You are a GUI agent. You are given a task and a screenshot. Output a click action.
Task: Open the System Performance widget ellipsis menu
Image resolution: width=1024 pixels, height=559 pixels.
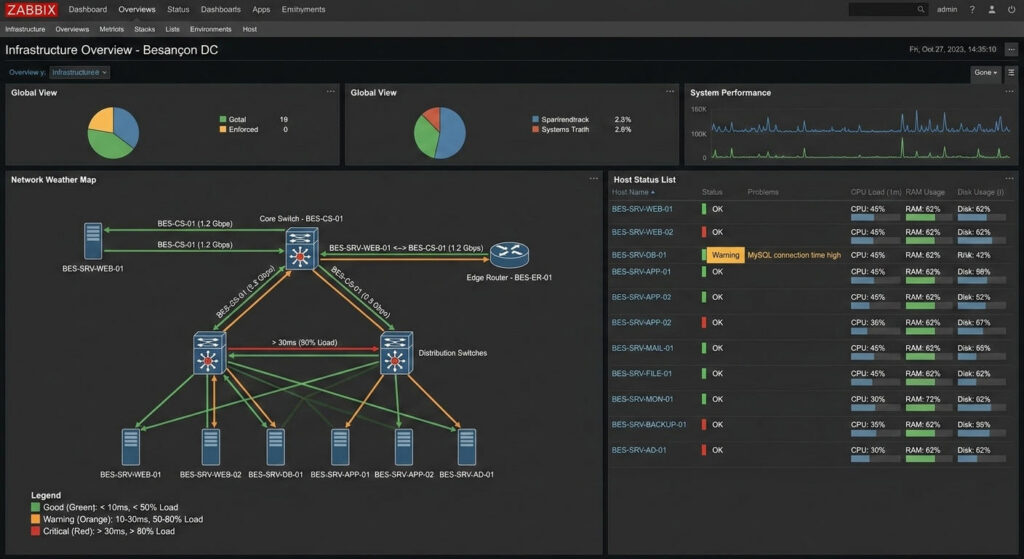[1009, 92]
